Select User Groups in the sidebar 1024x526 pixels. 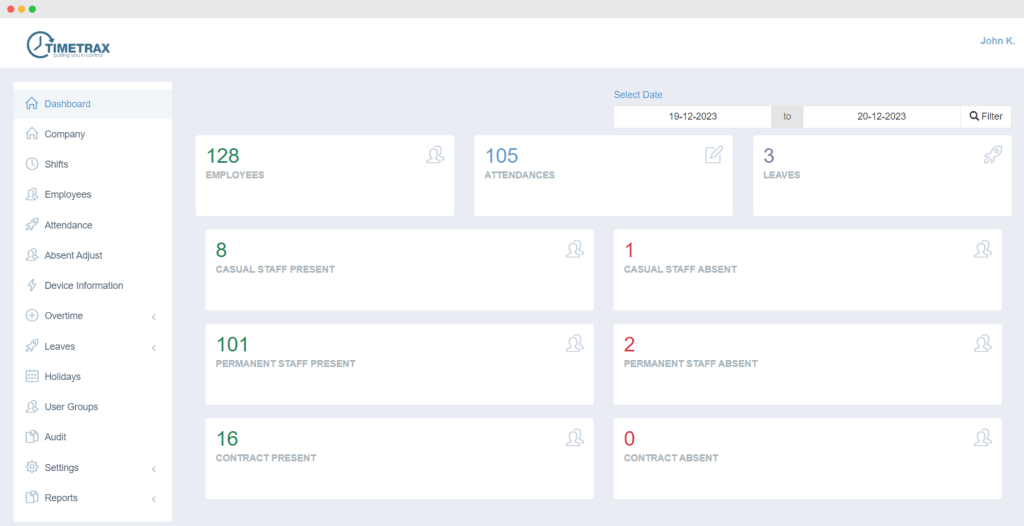click(71, 407)
